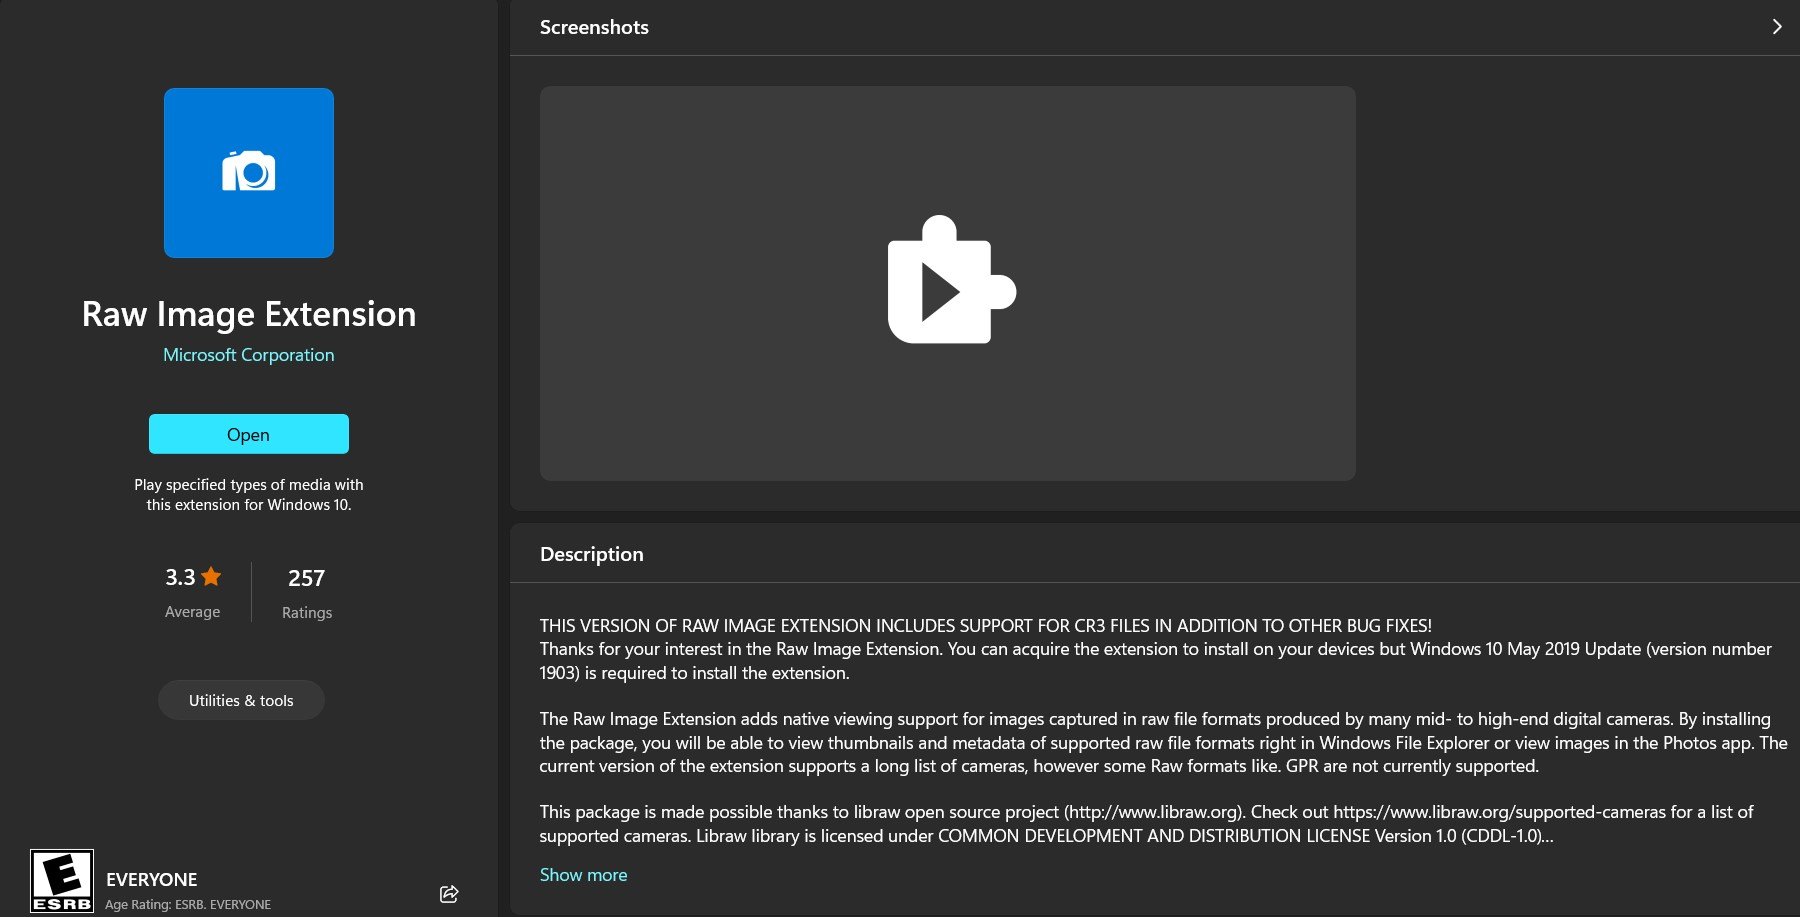This screenshot has width=1800, height=917.
Task: Click the 'THIS VERSION OF RAW IMAGE EXTENSION' headline text
Action: coord(986,626)
